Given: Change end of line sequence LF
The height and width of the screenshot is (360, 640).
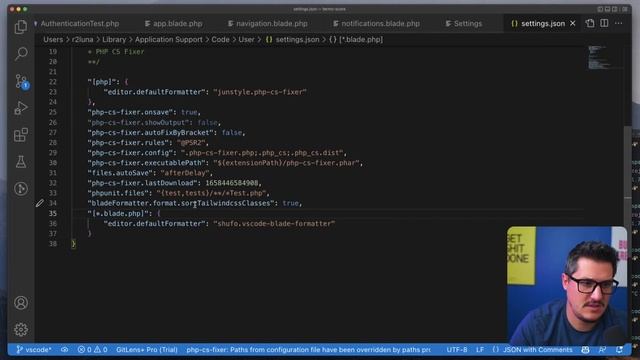Looking at the screenshot, I should coord(480,350).
